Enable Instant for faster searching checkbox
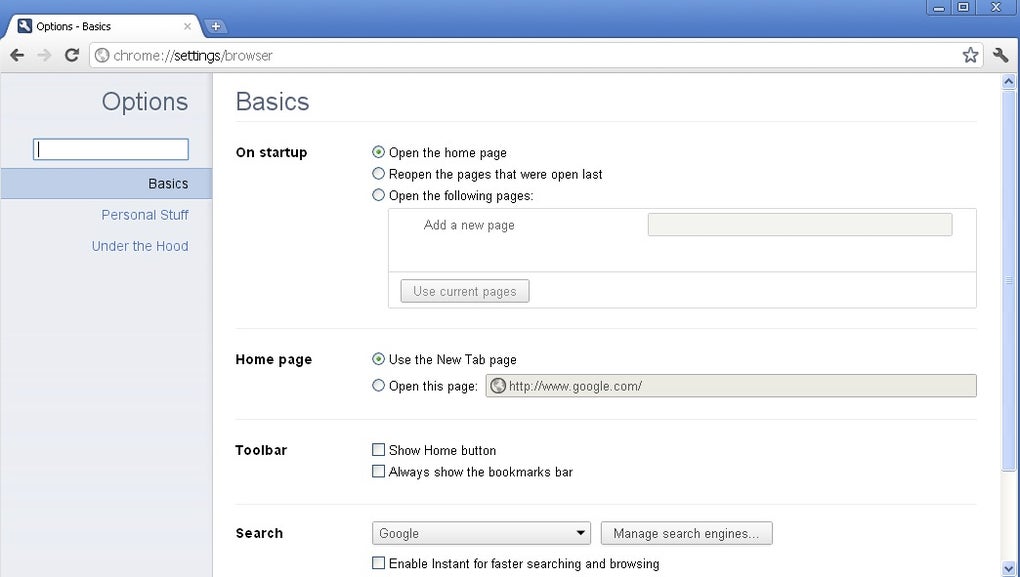This screenshot has height=577, width=1020. (x=378, y=563)
